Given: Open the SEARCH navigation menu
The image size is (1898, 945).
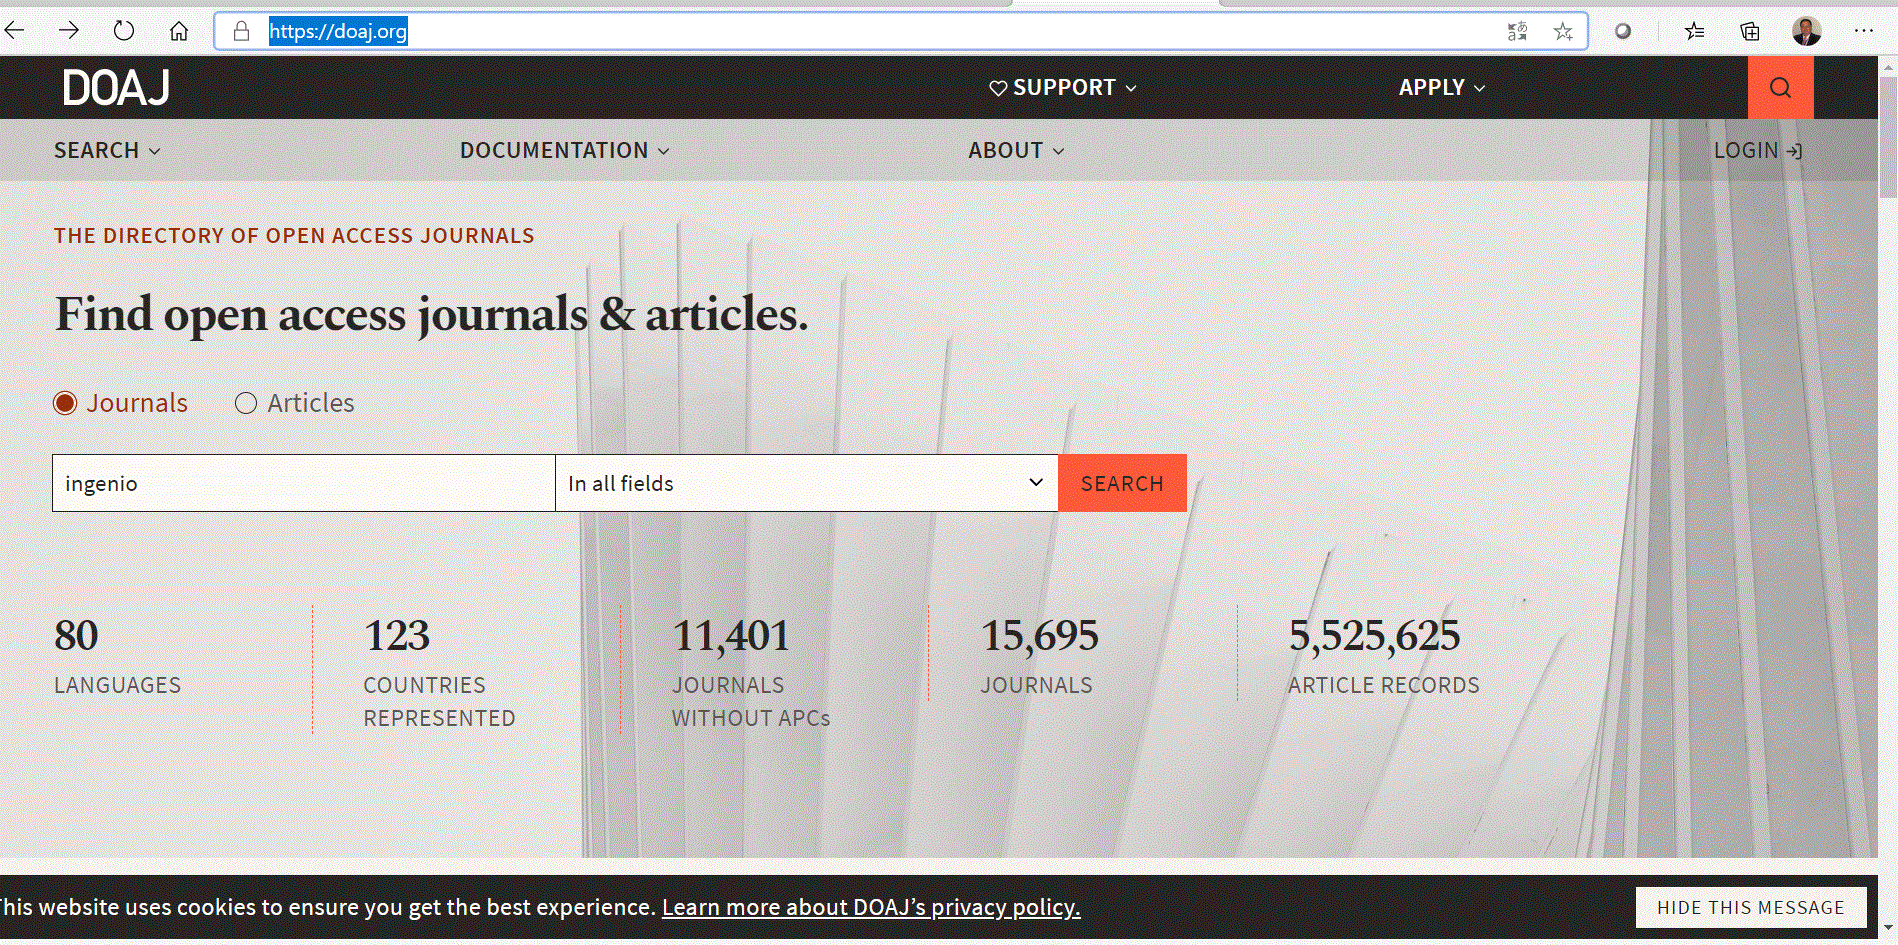Looking at the screenshot, I should [x=96, y=151].
